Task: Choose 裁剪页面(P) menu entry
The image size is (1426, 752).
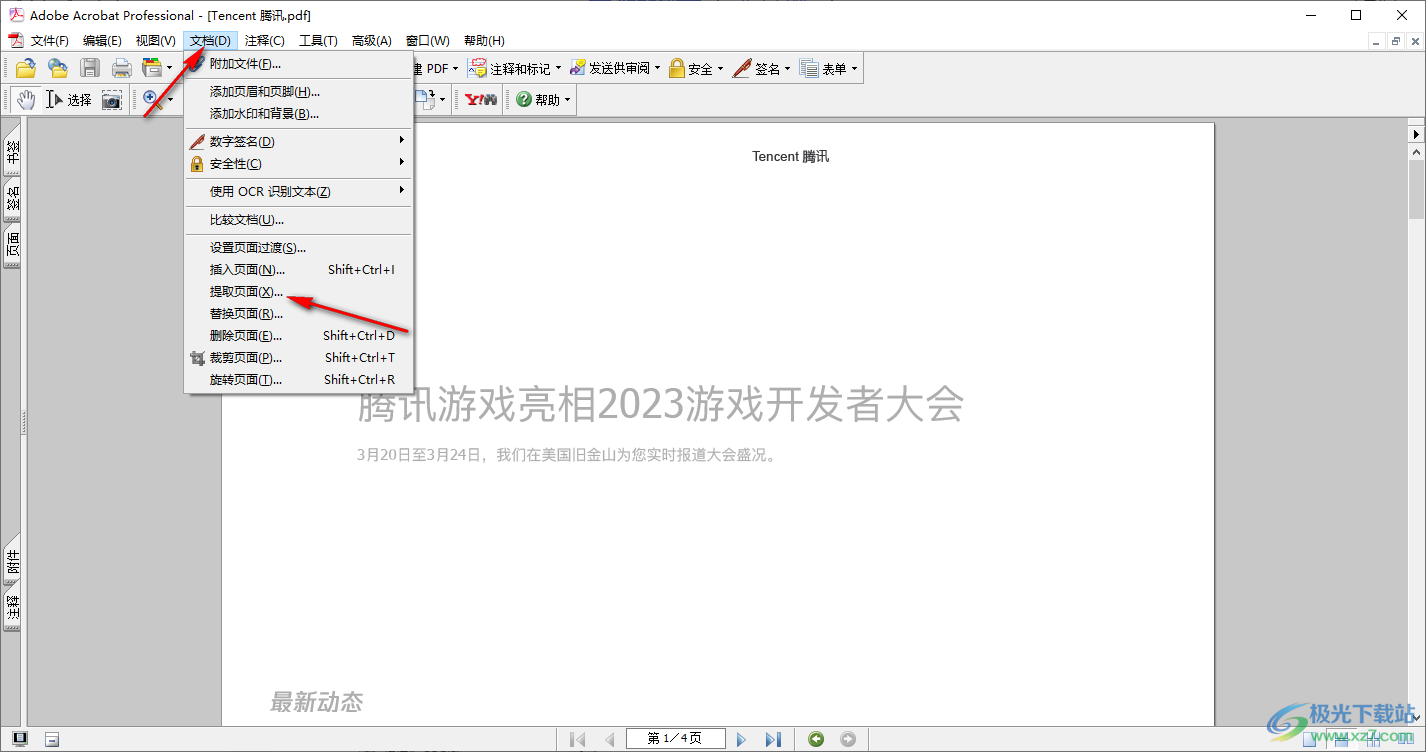Action: tap(299, 358)
